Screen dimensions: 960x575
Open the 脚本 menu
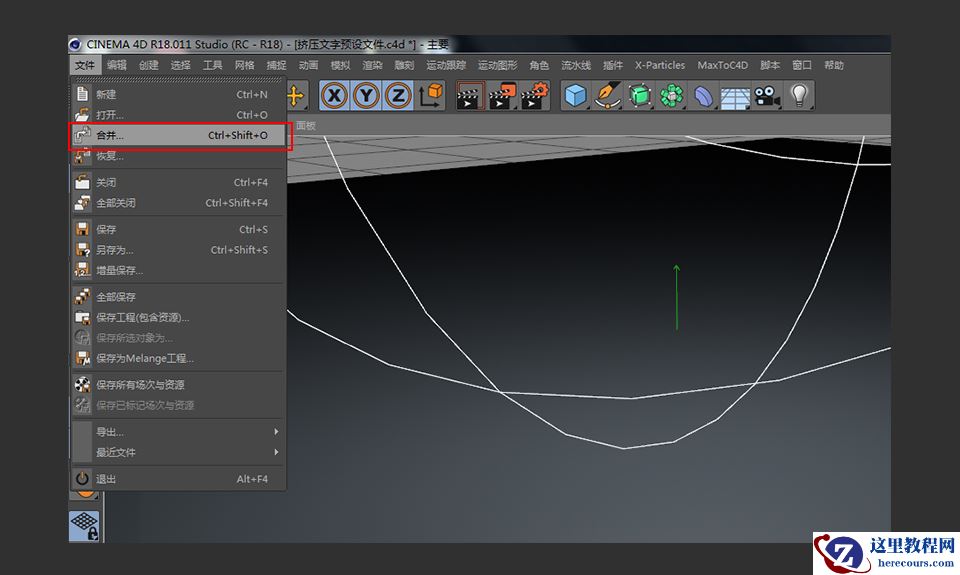point(770,65)
